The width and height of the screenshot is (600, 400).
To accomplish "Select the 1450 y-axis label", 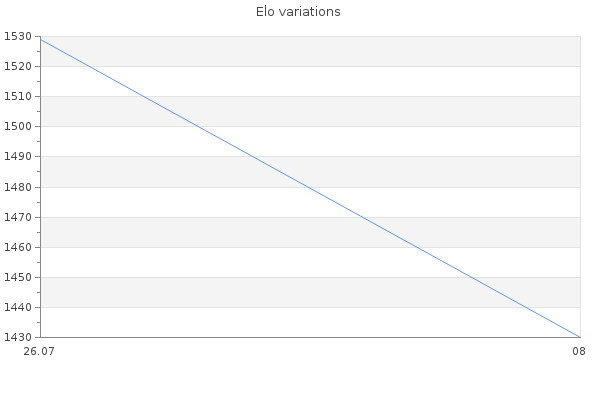I will click(18, 277).
